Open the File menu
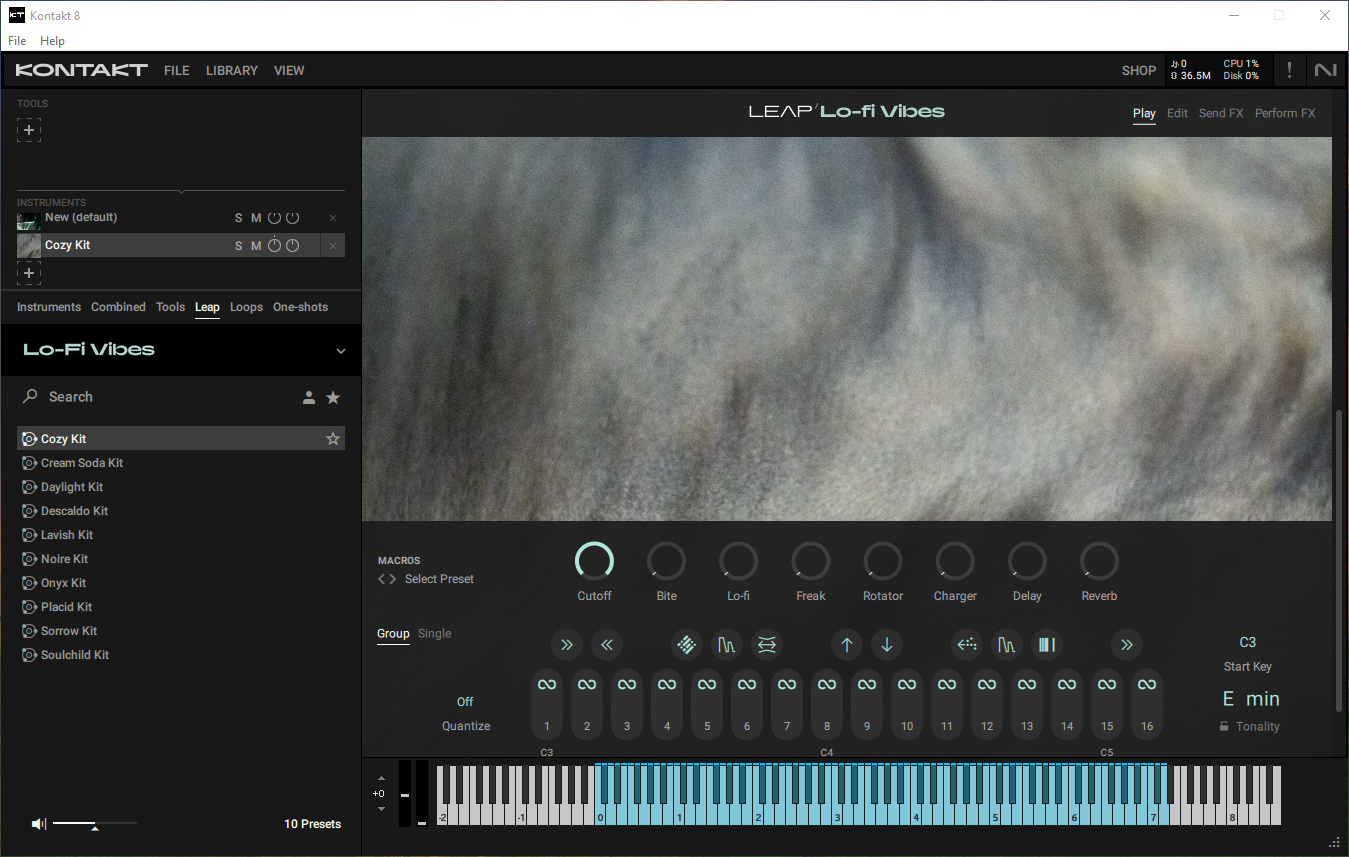The width and height of the screenshot is (1349, 857). (x=16, y=41)
